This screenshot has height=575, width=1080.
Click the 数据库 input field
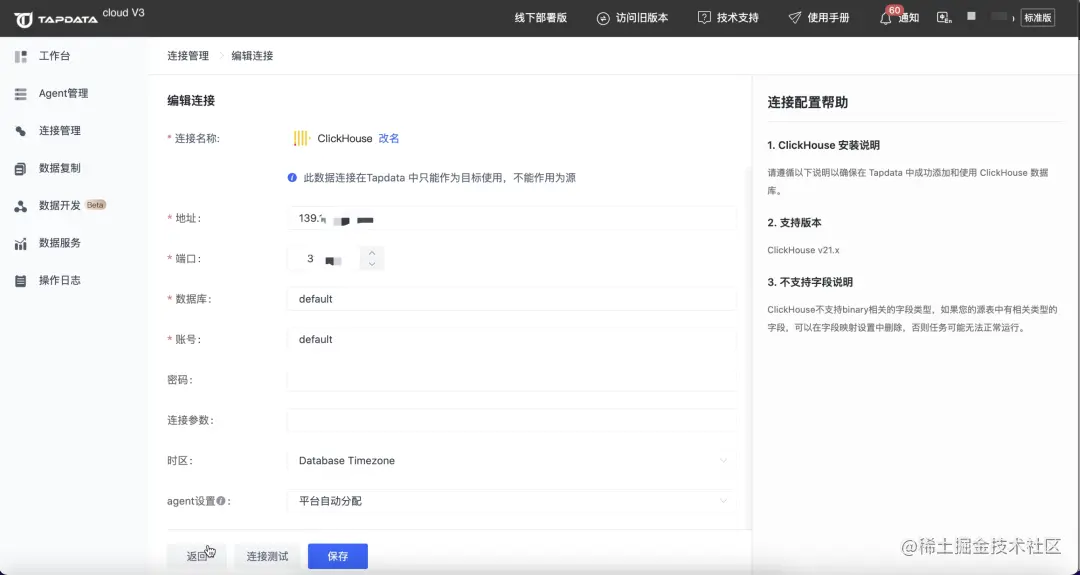pos(512,300)
